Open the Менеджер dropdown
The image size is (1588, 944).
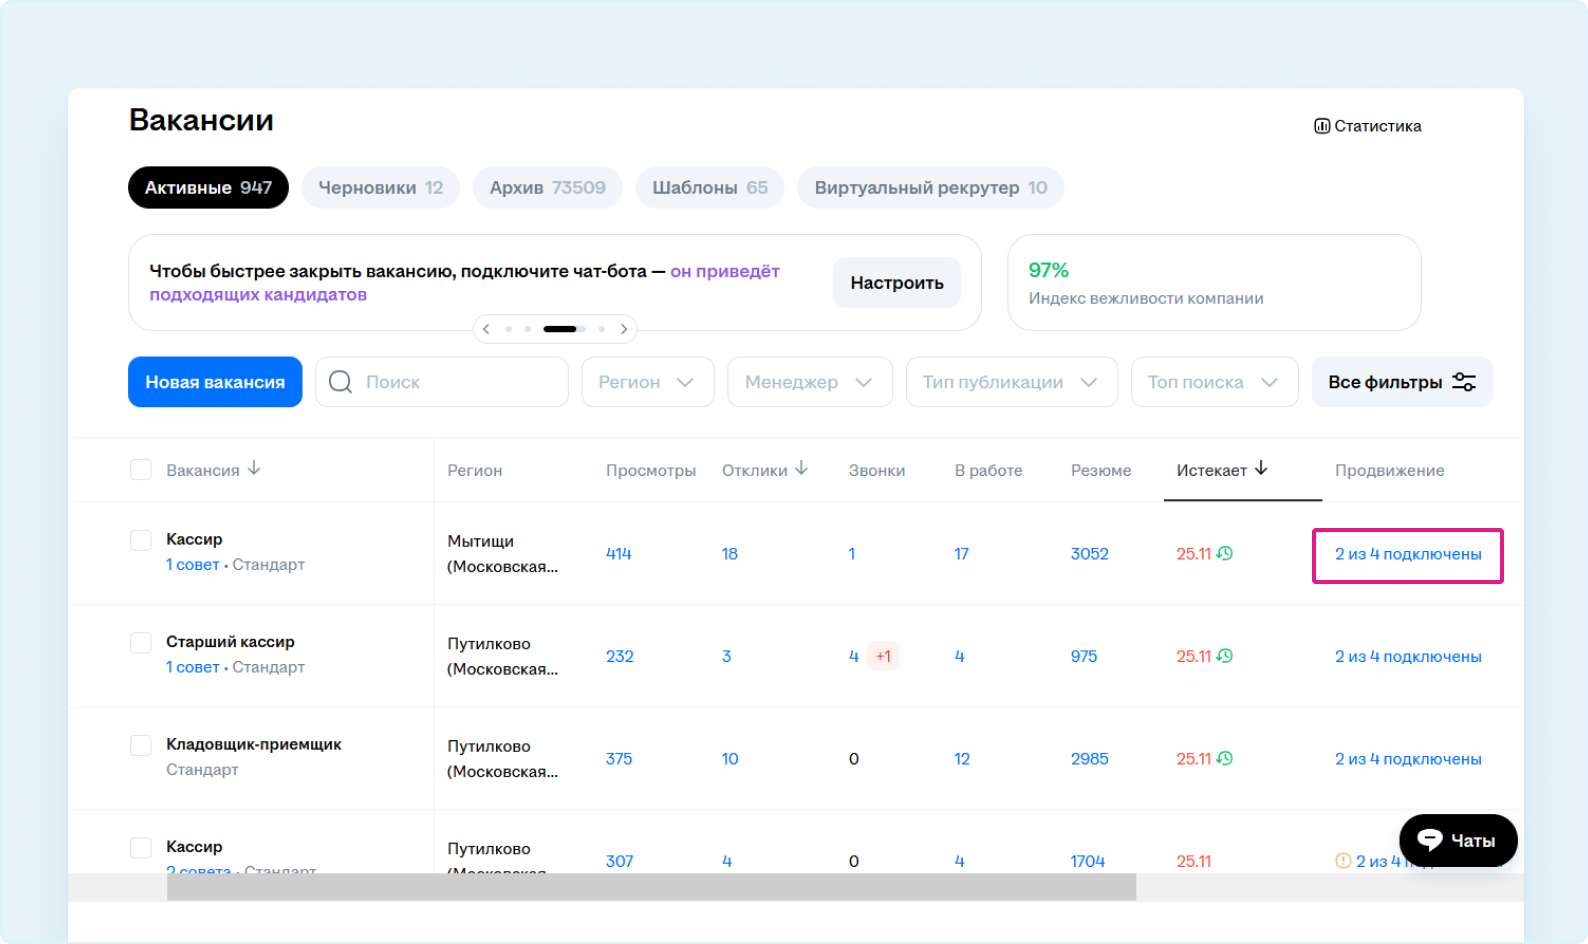point(809,382)
